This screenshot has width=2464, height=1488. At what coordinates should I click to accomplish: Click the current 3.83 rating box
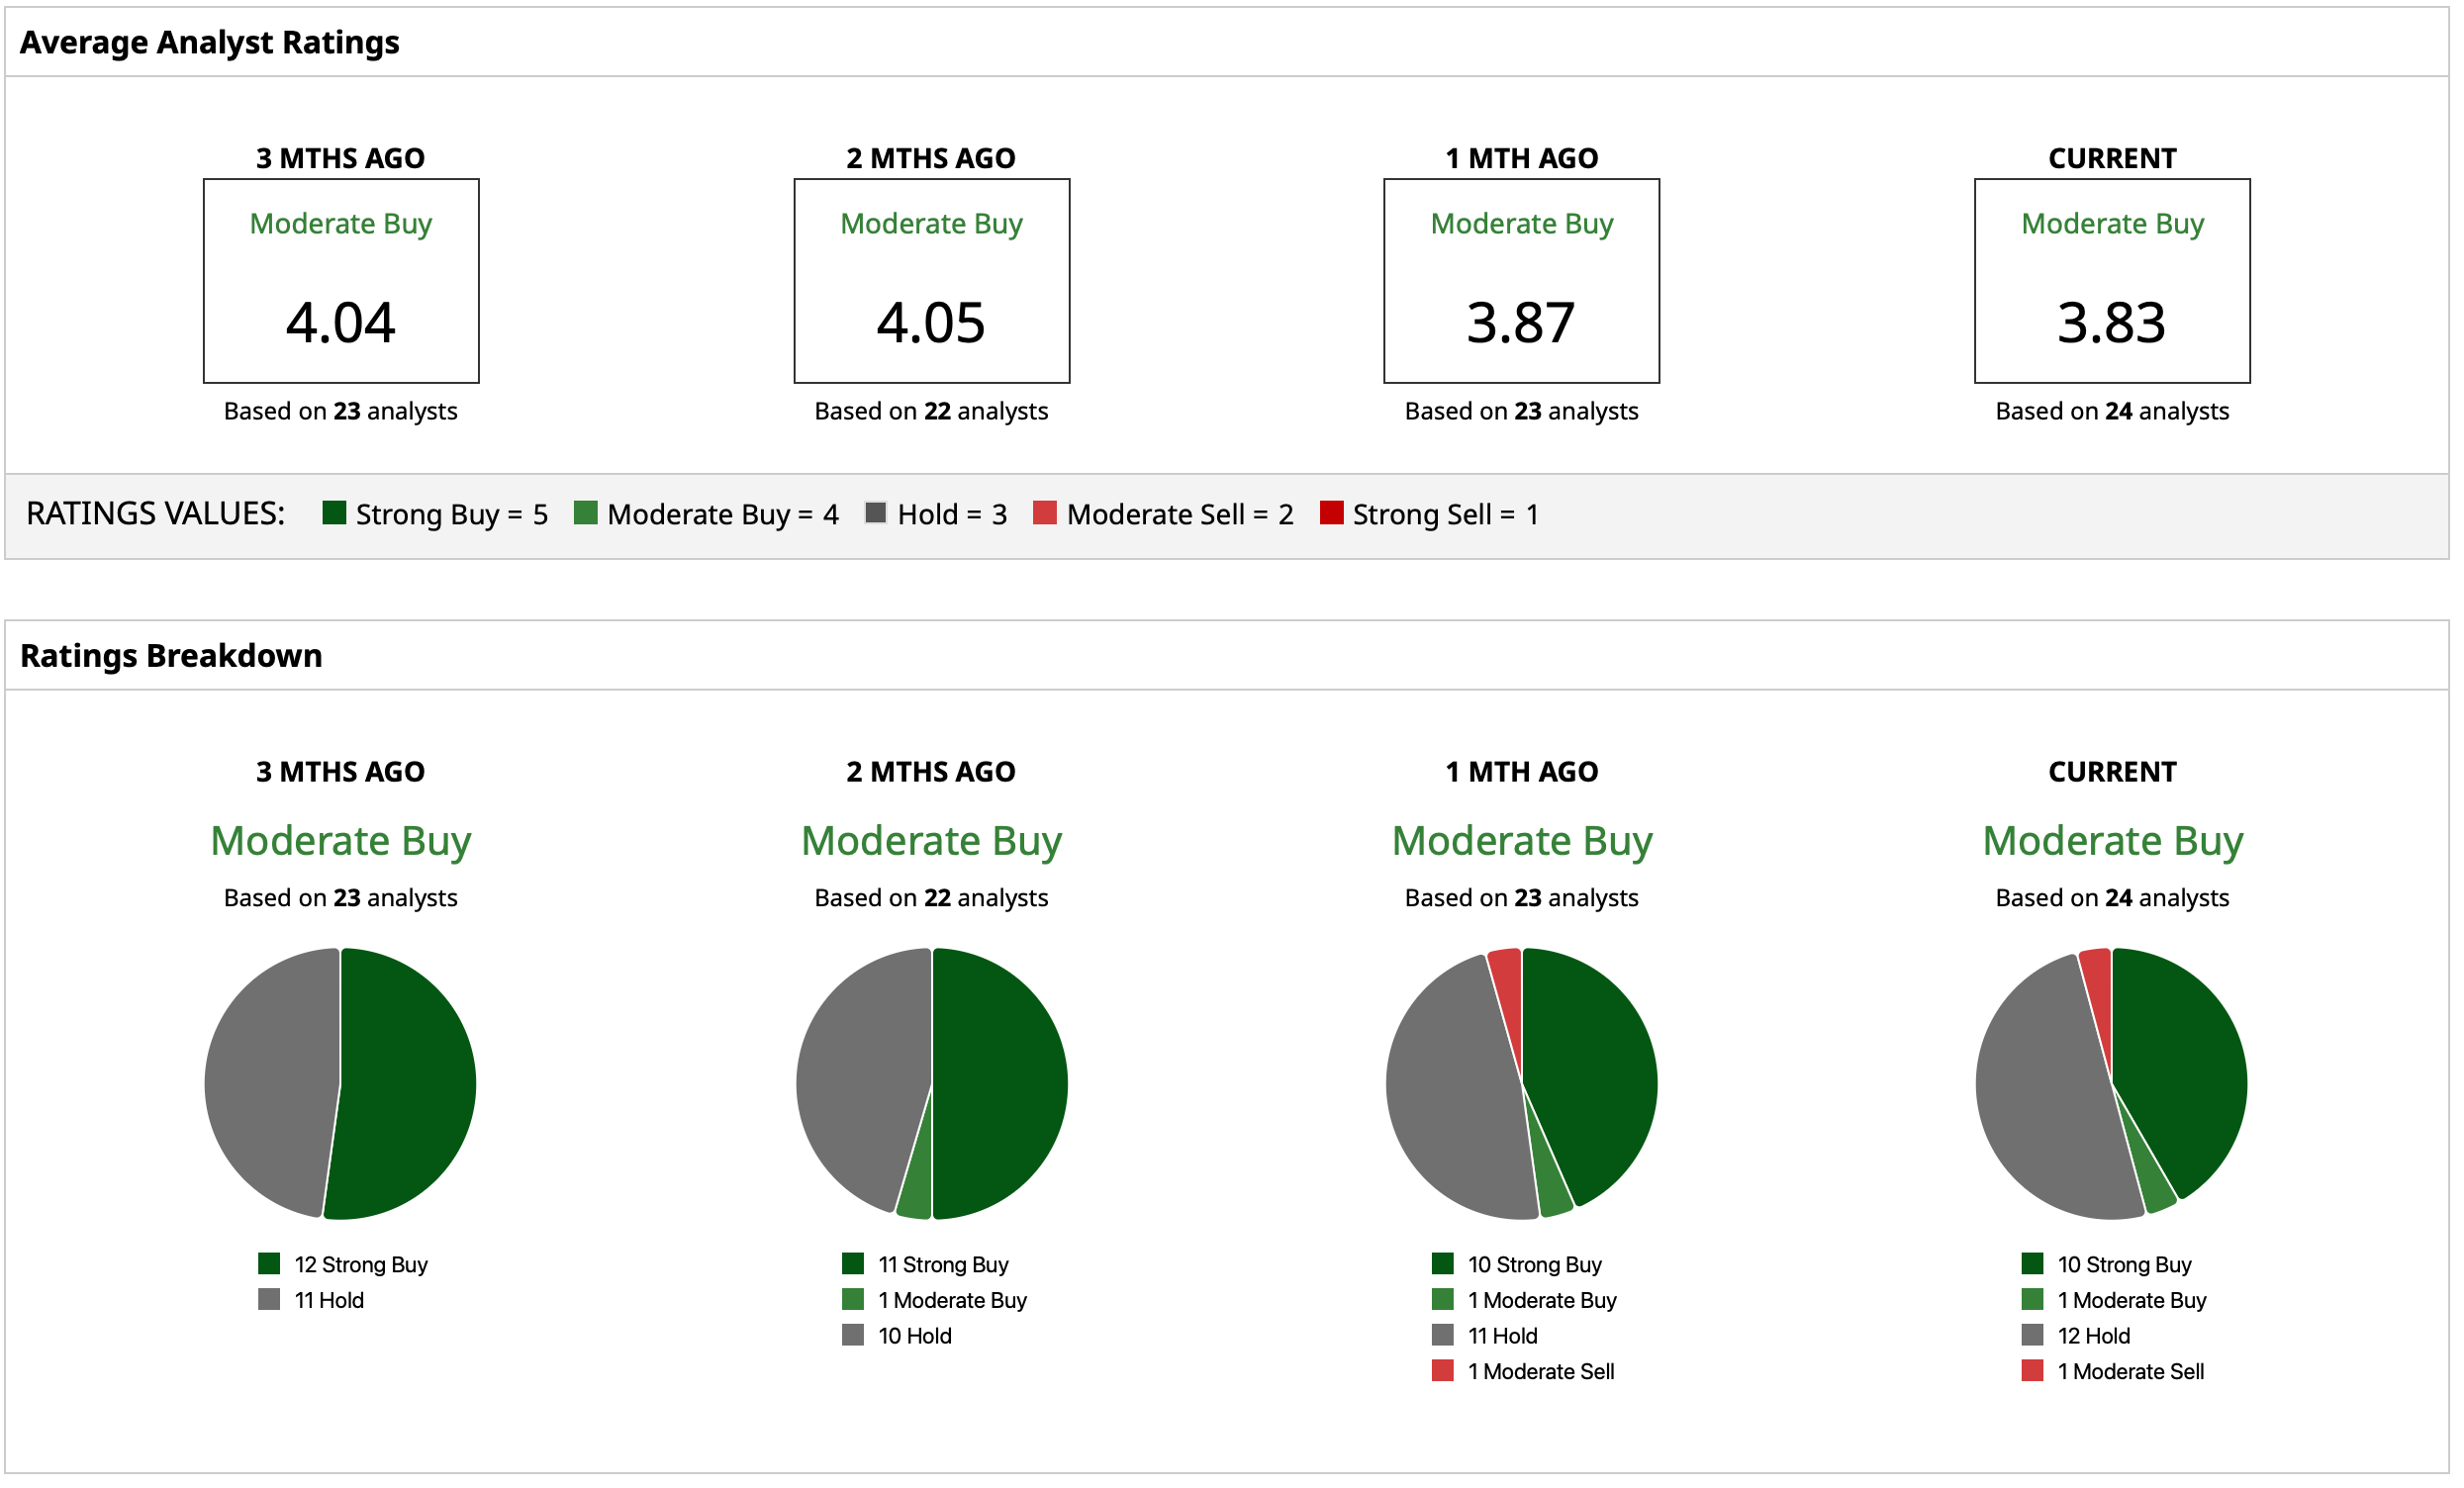coord(2112,281)
